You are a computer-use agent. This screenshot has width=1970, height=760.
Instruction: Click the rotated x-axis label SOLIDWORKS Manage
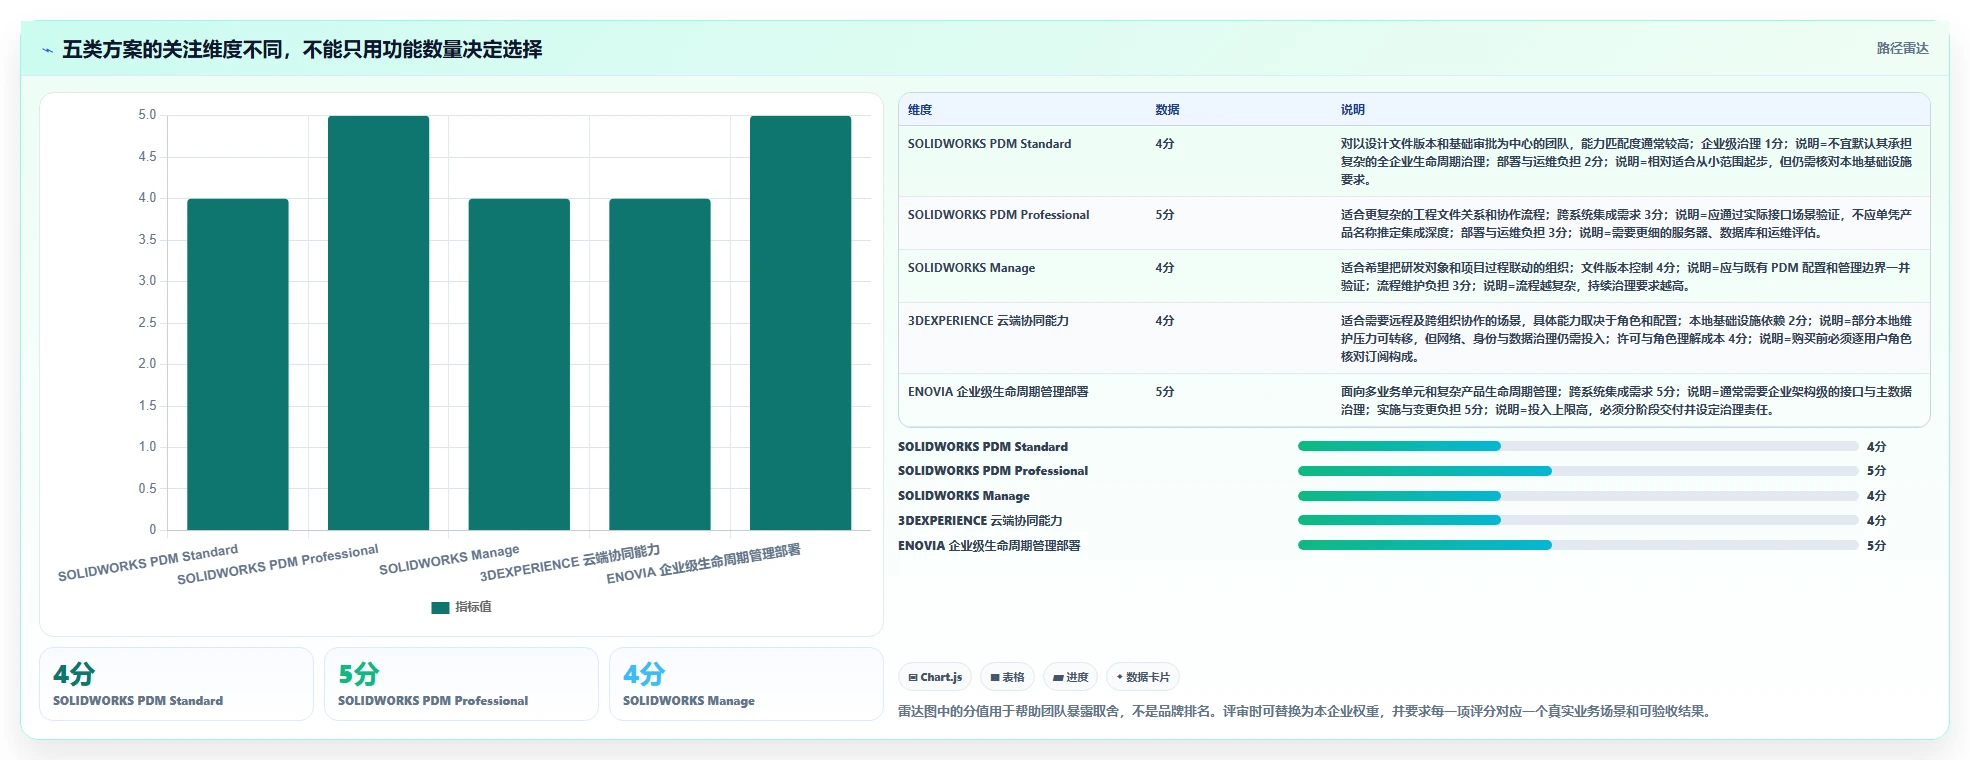[x=449, y=560]
